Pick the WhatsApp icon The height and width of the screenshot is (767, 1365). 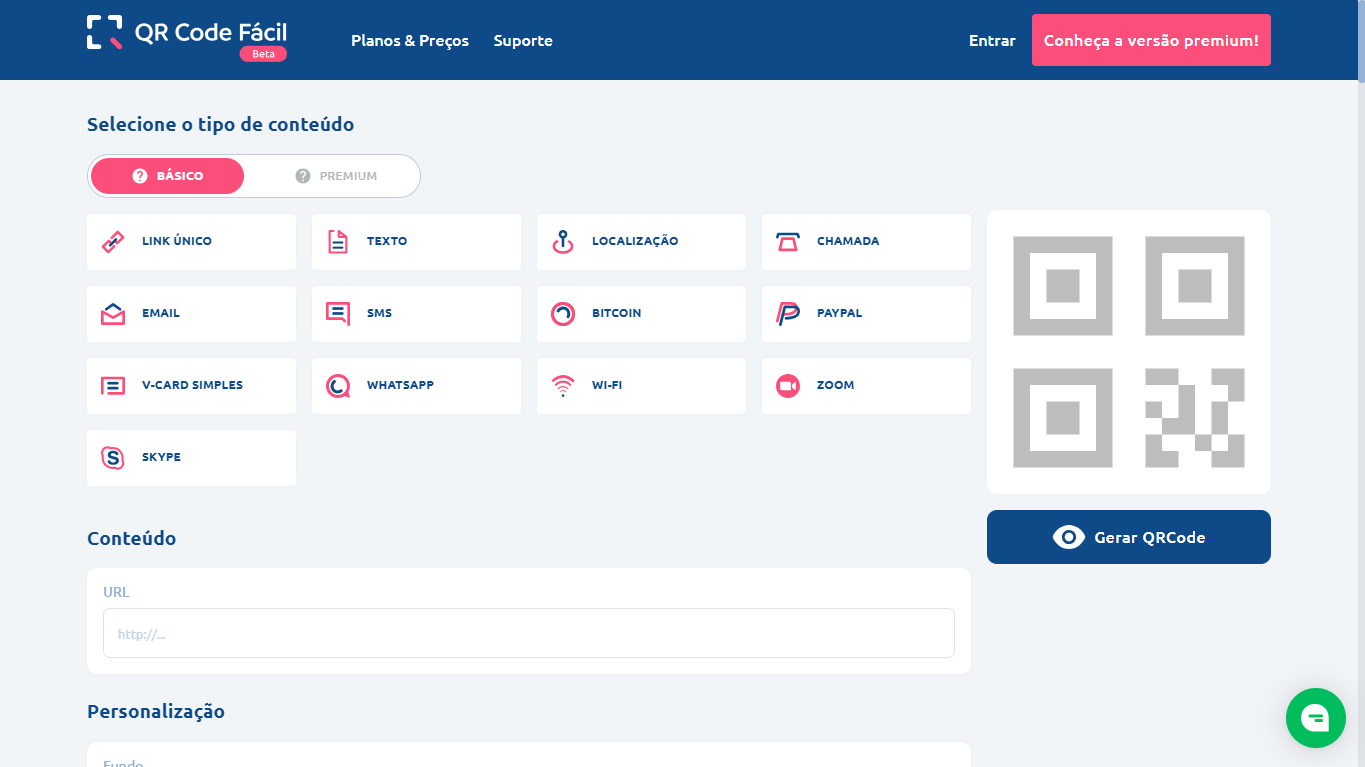[338, 386]
